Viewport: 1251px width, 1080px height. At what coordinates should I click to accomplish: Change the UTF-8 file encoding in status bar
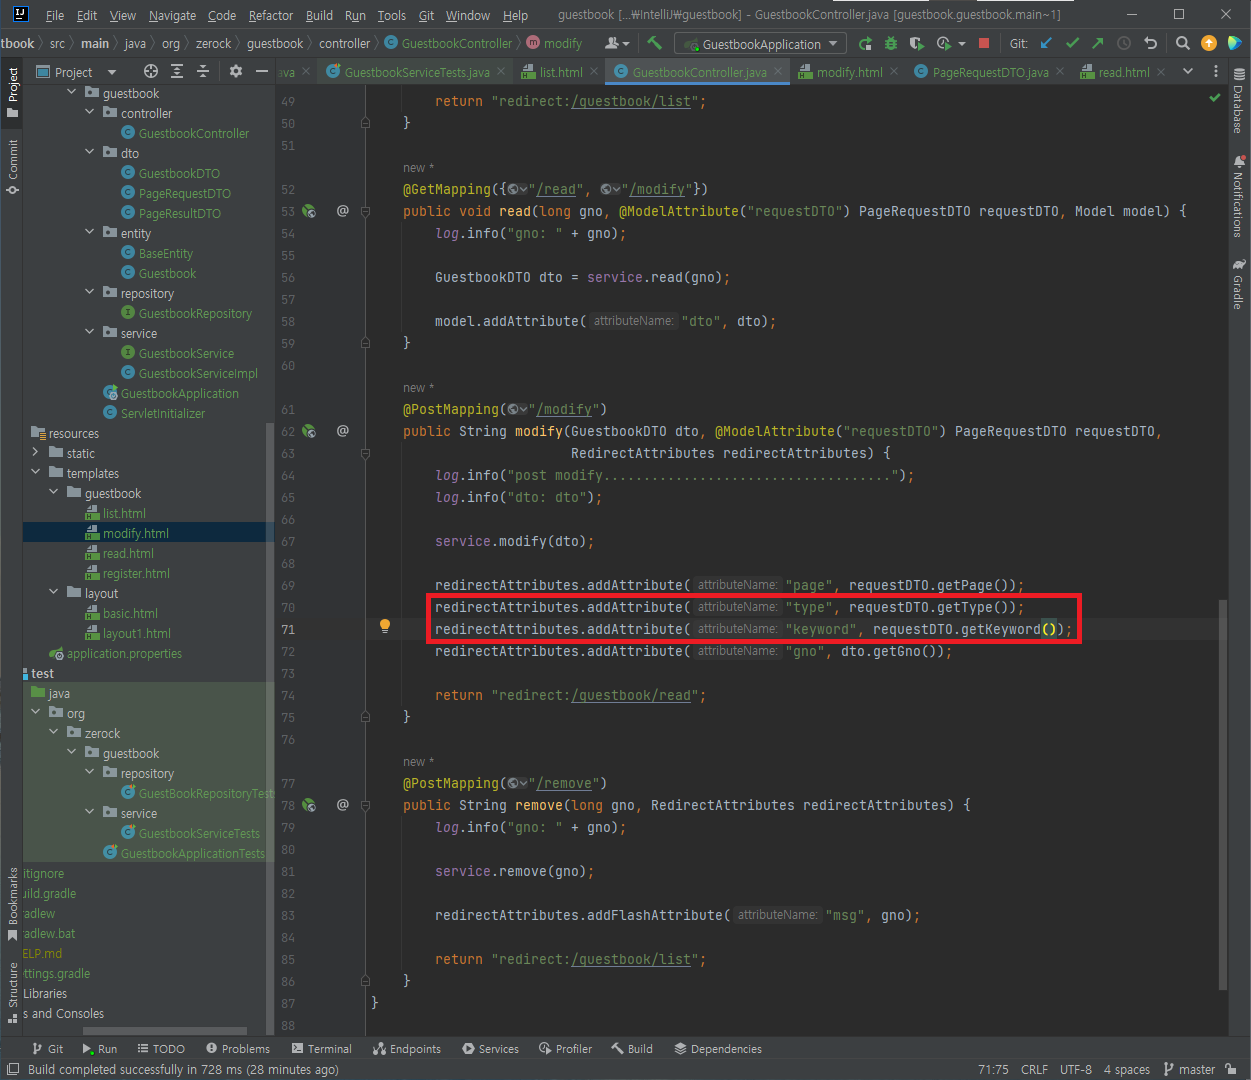1076,1069
